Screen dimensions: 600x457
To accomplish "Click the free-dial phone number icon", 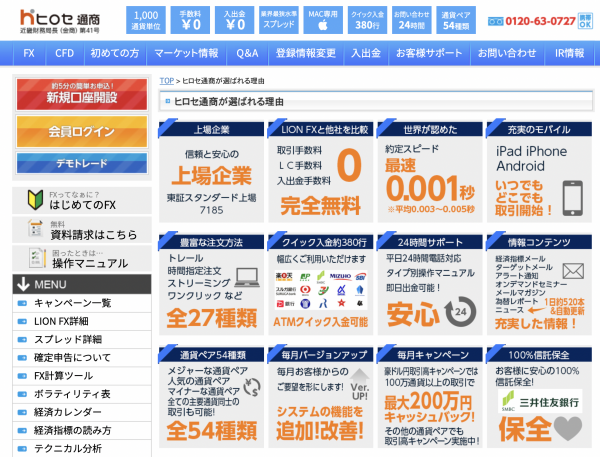I will click(x=496, y=21).
